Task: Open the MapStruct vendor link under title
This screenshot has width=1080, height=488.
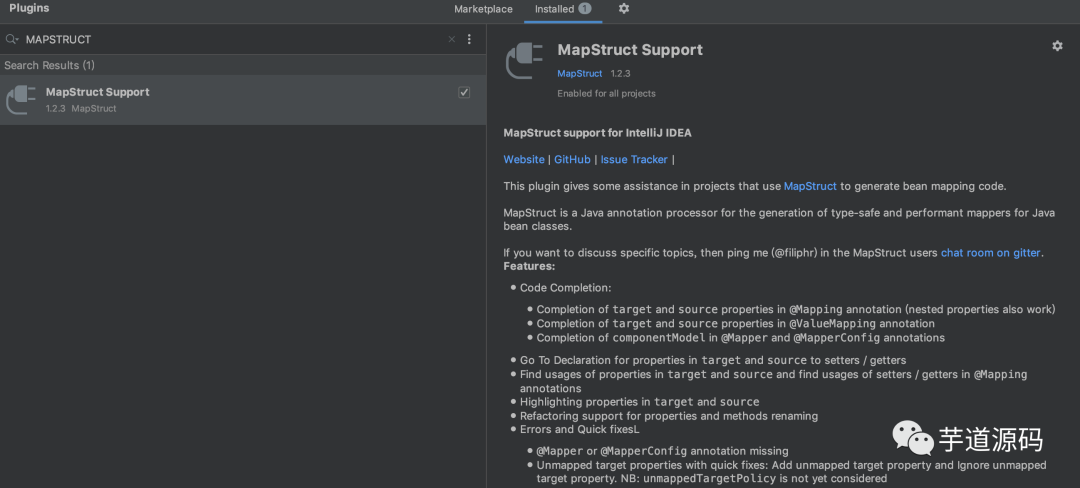Action: (580, 73)
